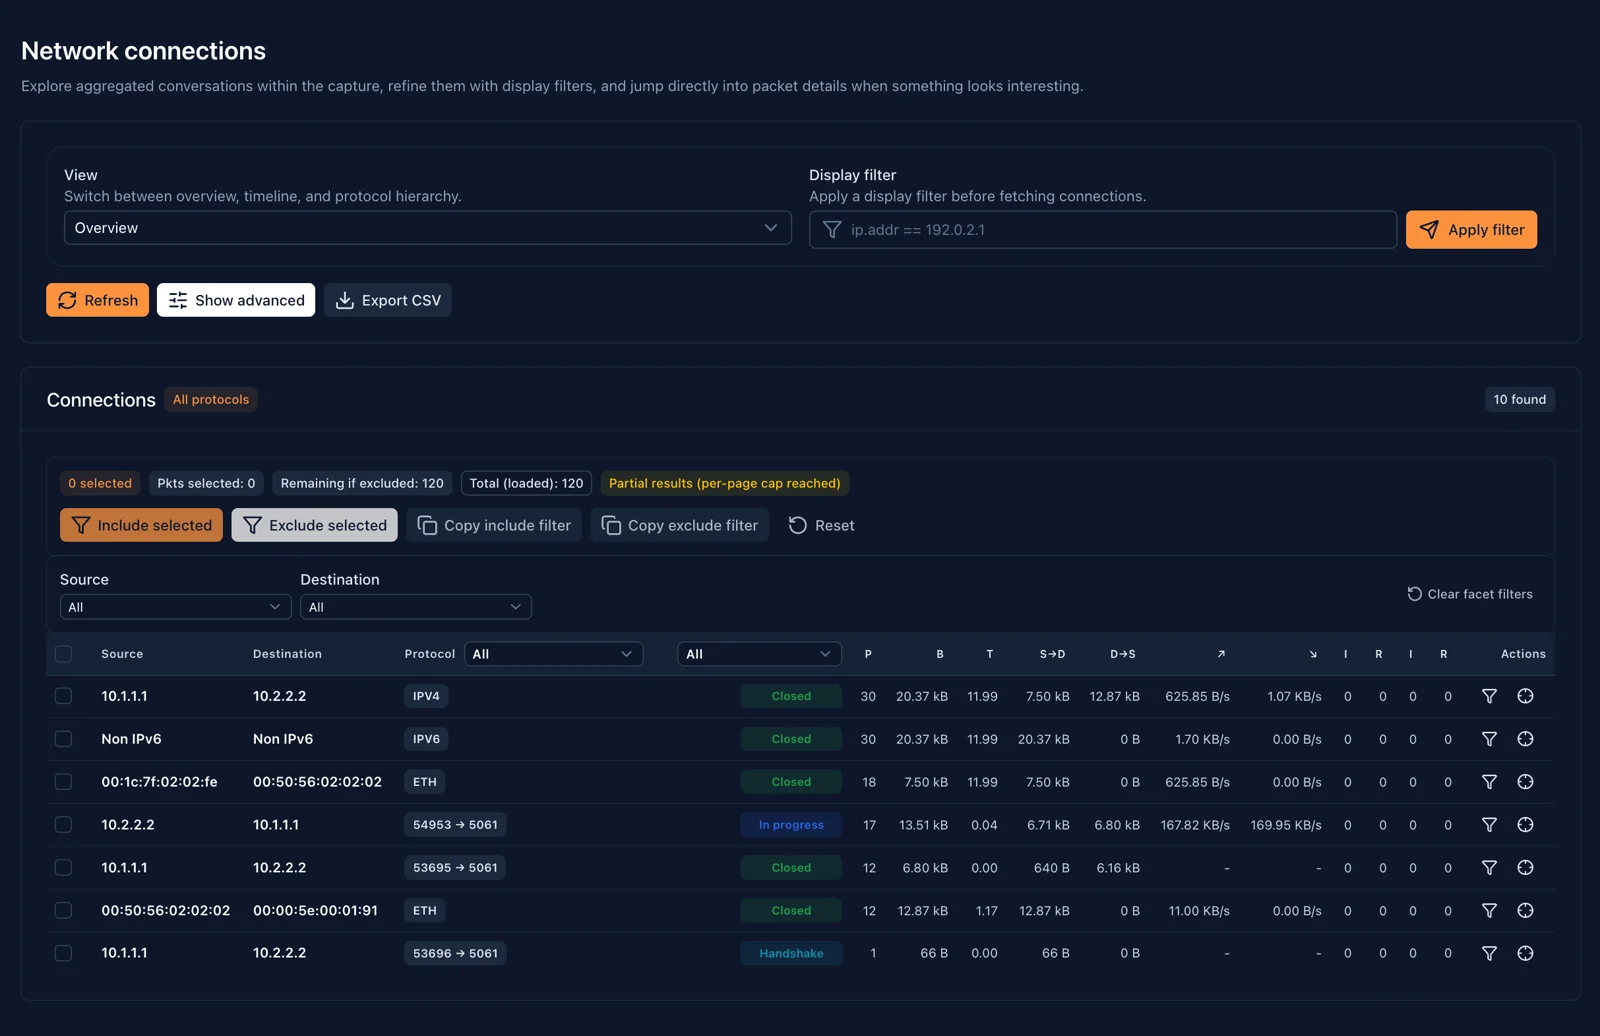Check the 54953 → 5061 row checkbox
This screenshot has height=1036, width=1600.
[63, 825]
